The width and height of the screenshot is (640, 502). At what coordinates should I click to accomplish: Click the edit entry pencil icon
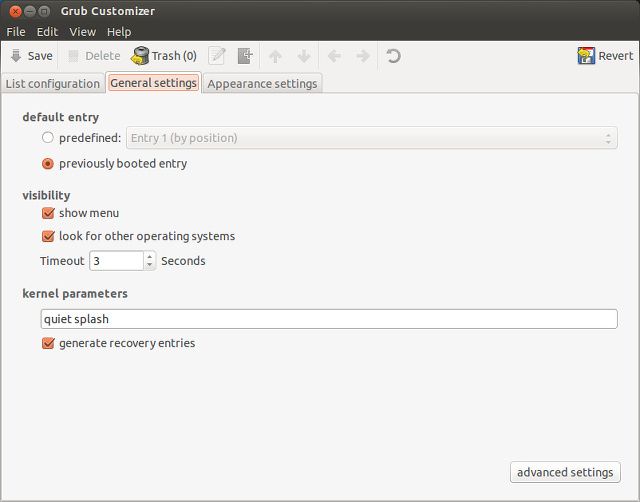pos(217,56)
